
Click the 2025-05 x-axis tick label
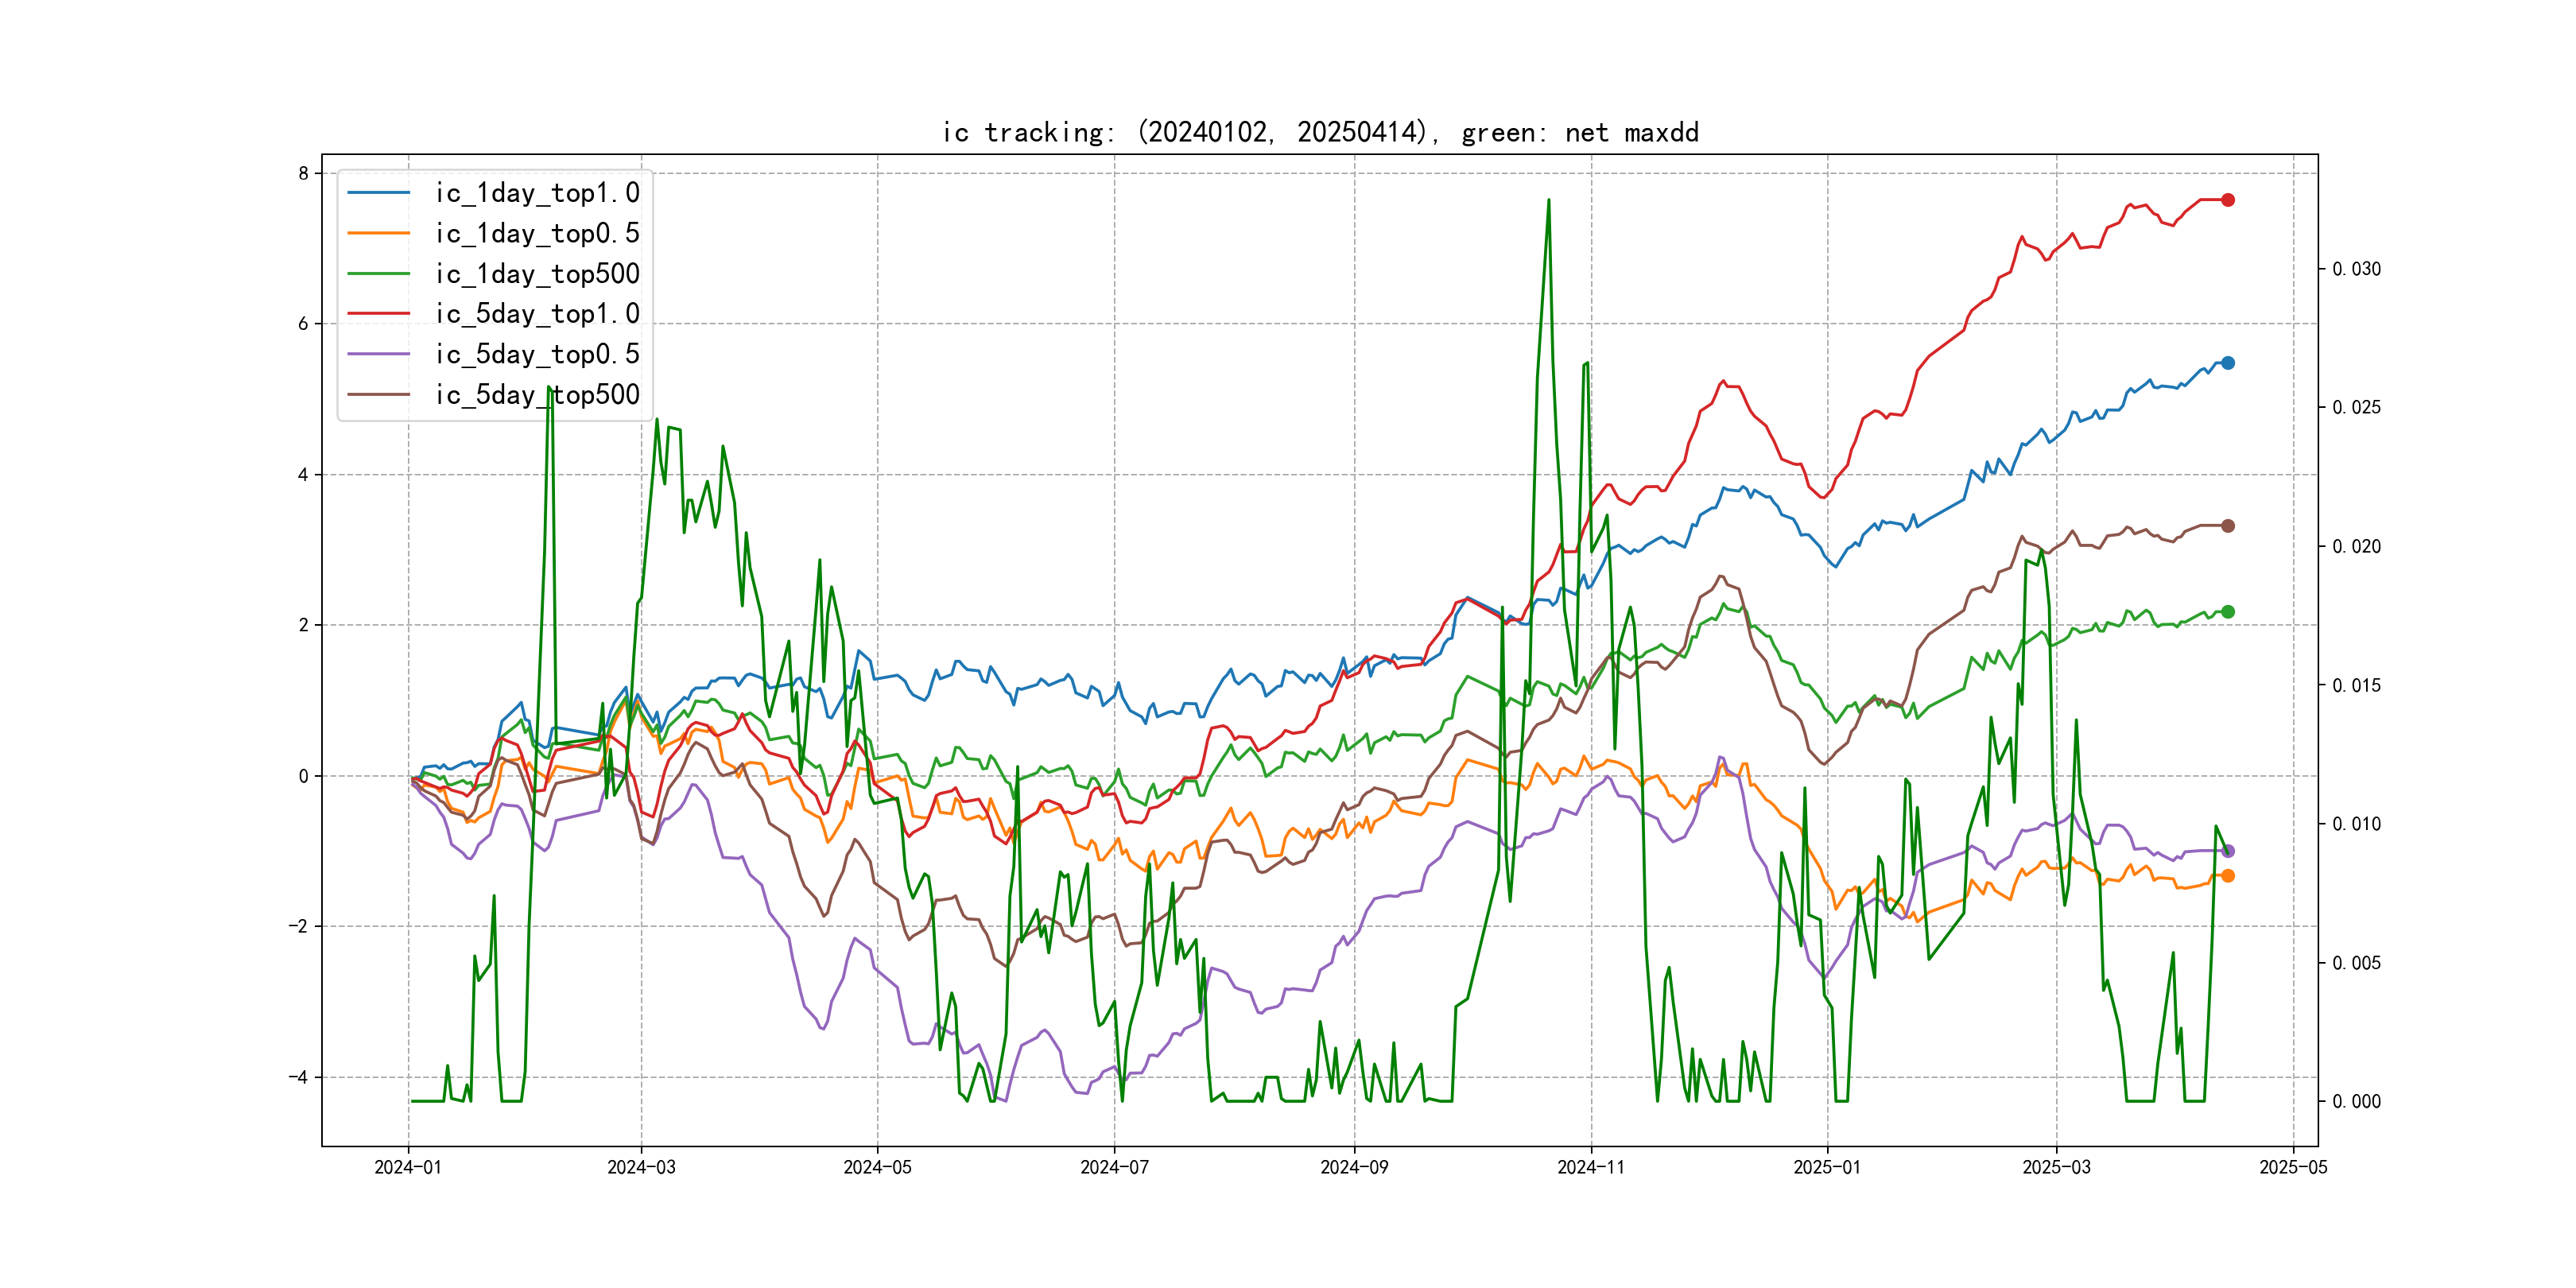pos(2292,1167)
